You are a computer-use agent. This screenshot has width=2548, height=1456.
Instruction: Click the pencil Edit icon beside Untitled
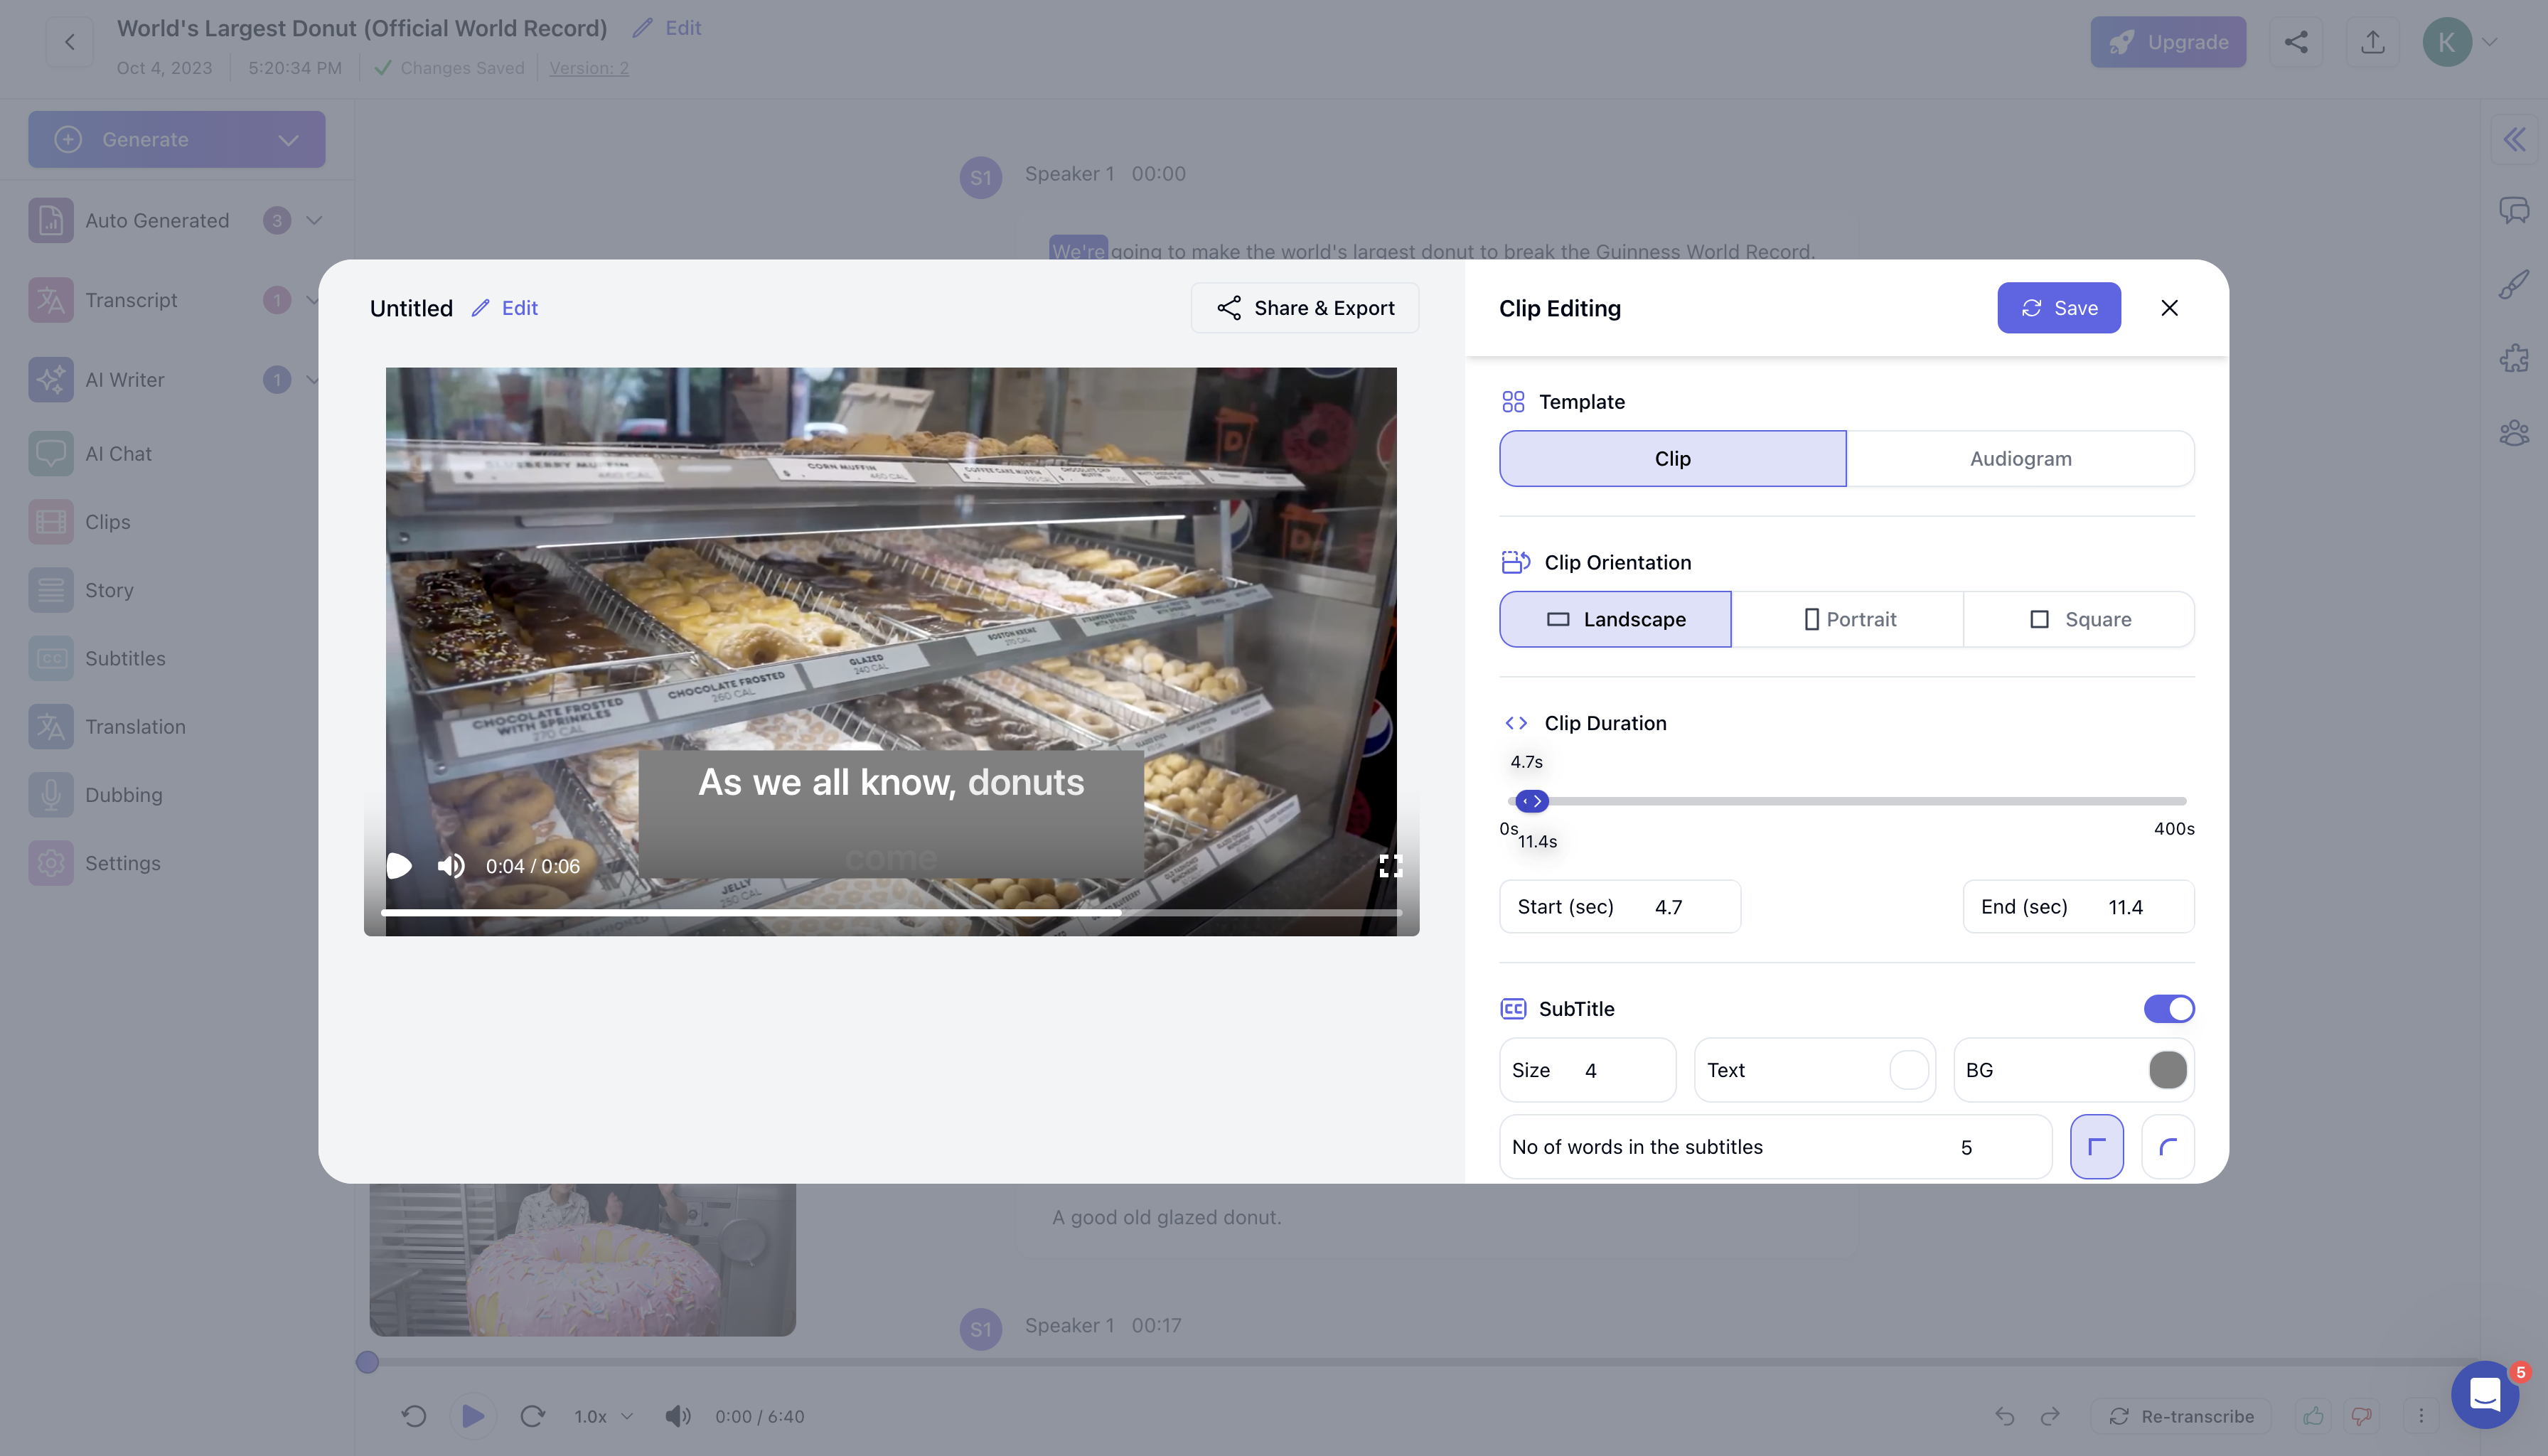point(481,308)
